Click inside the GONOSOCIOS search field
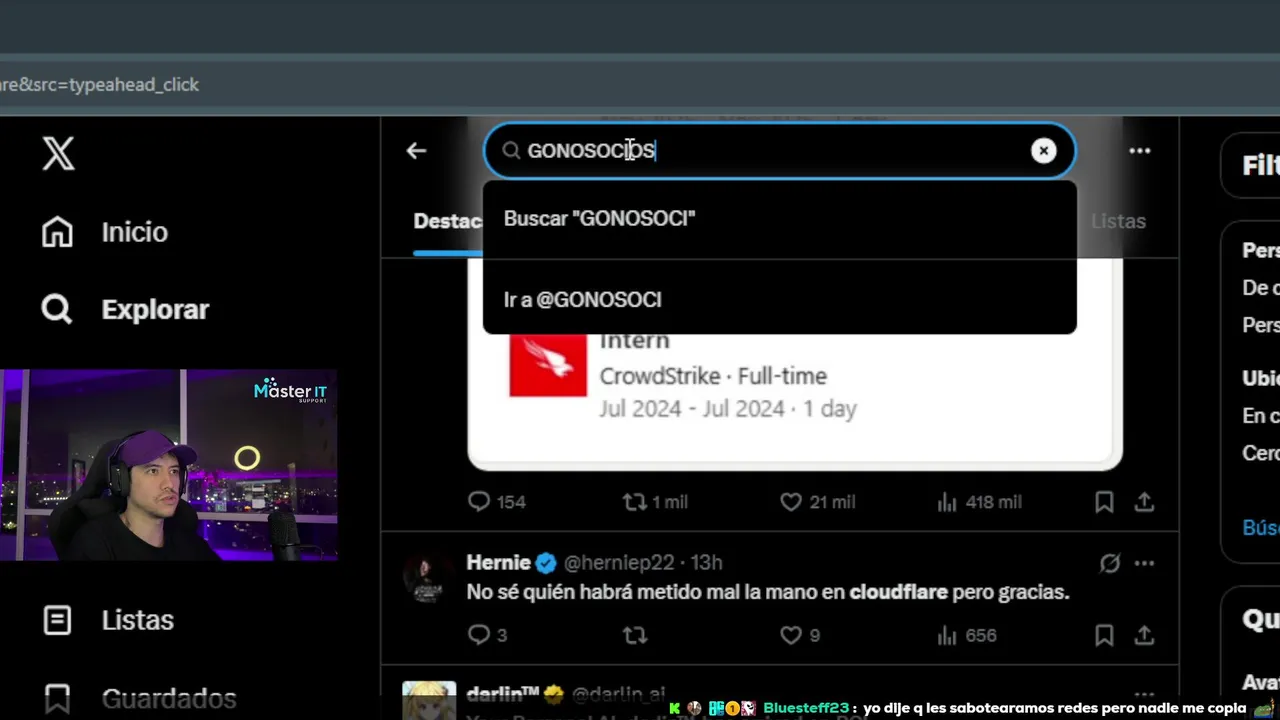Screen dimensions: 1280x720 [779, 150]
